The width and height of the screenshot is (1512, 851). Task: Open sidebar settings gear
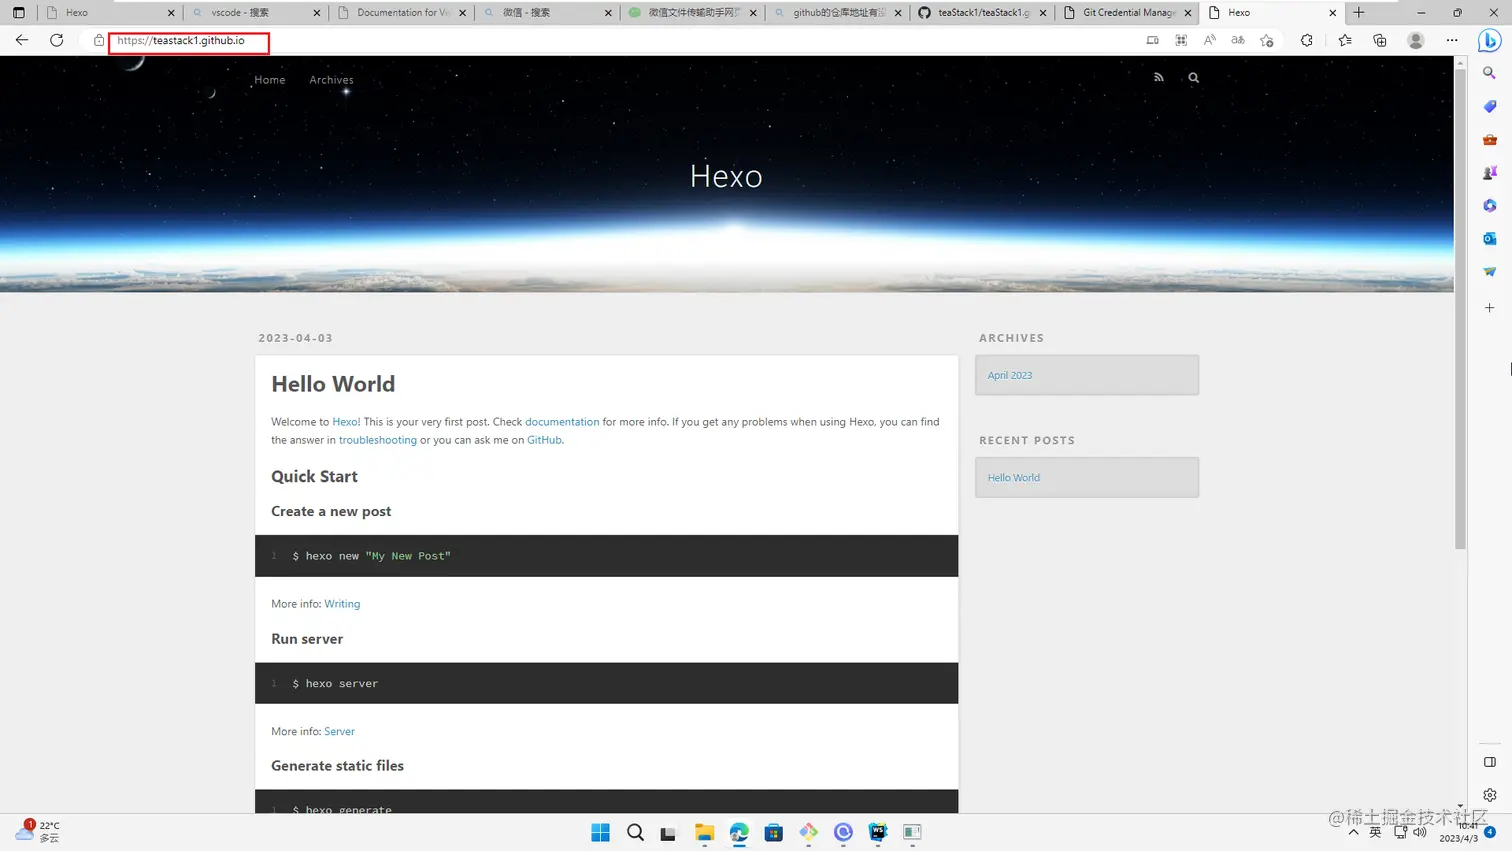1490,795
